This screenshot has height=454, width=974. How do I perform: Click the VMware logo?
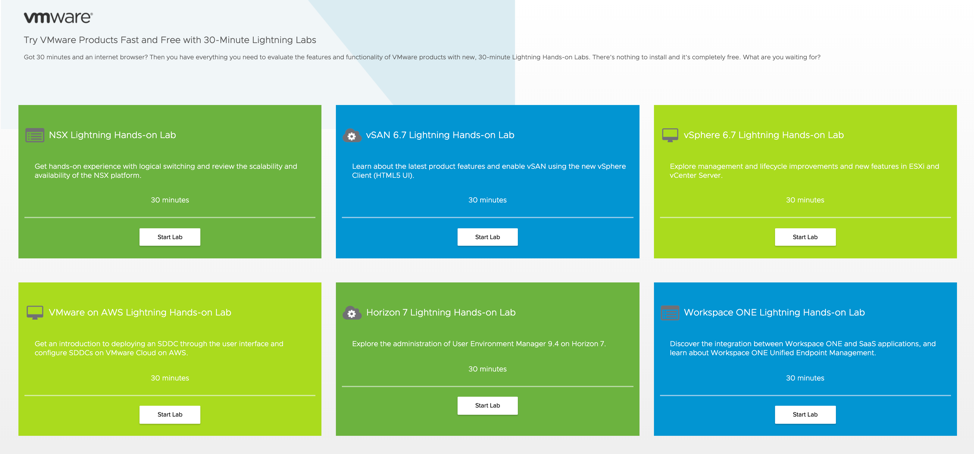tap(58, 17)
